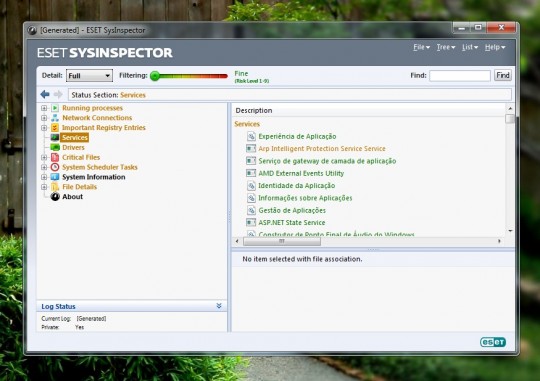
Task: Click the Services heading in description list
Action: 247,124
